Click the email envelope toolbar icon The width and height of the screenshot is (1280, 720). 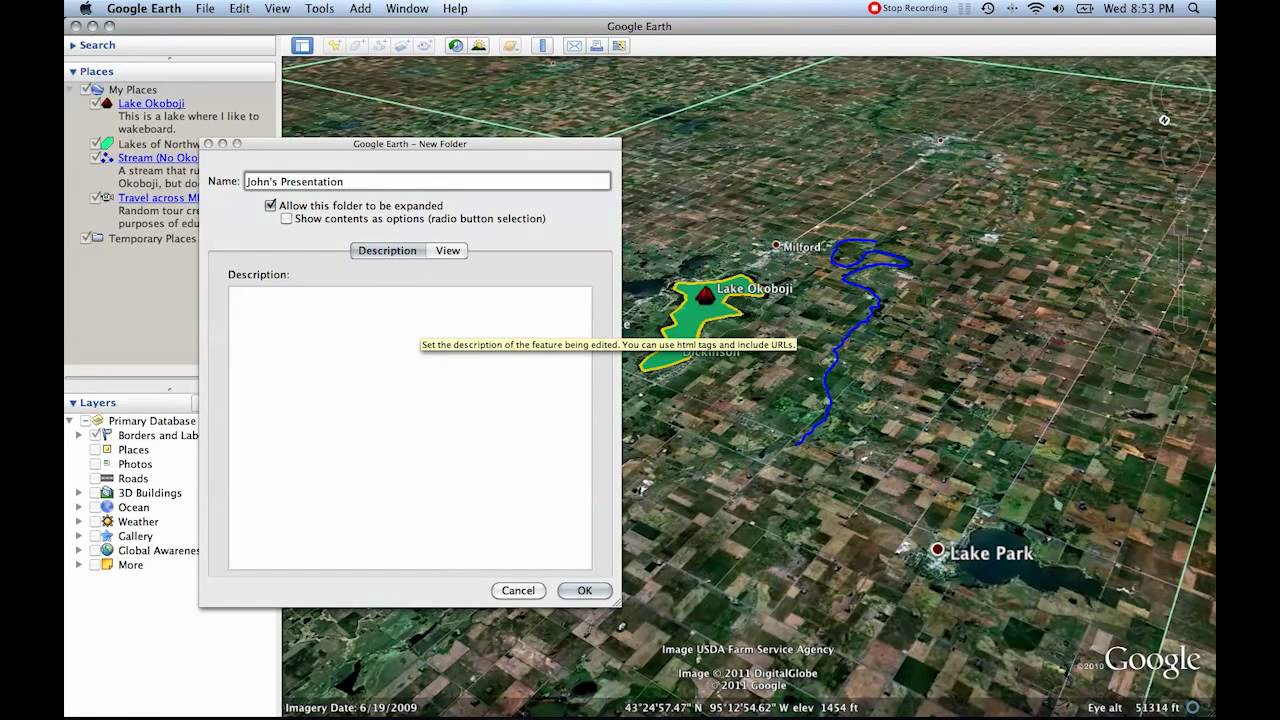coord(574,45)
